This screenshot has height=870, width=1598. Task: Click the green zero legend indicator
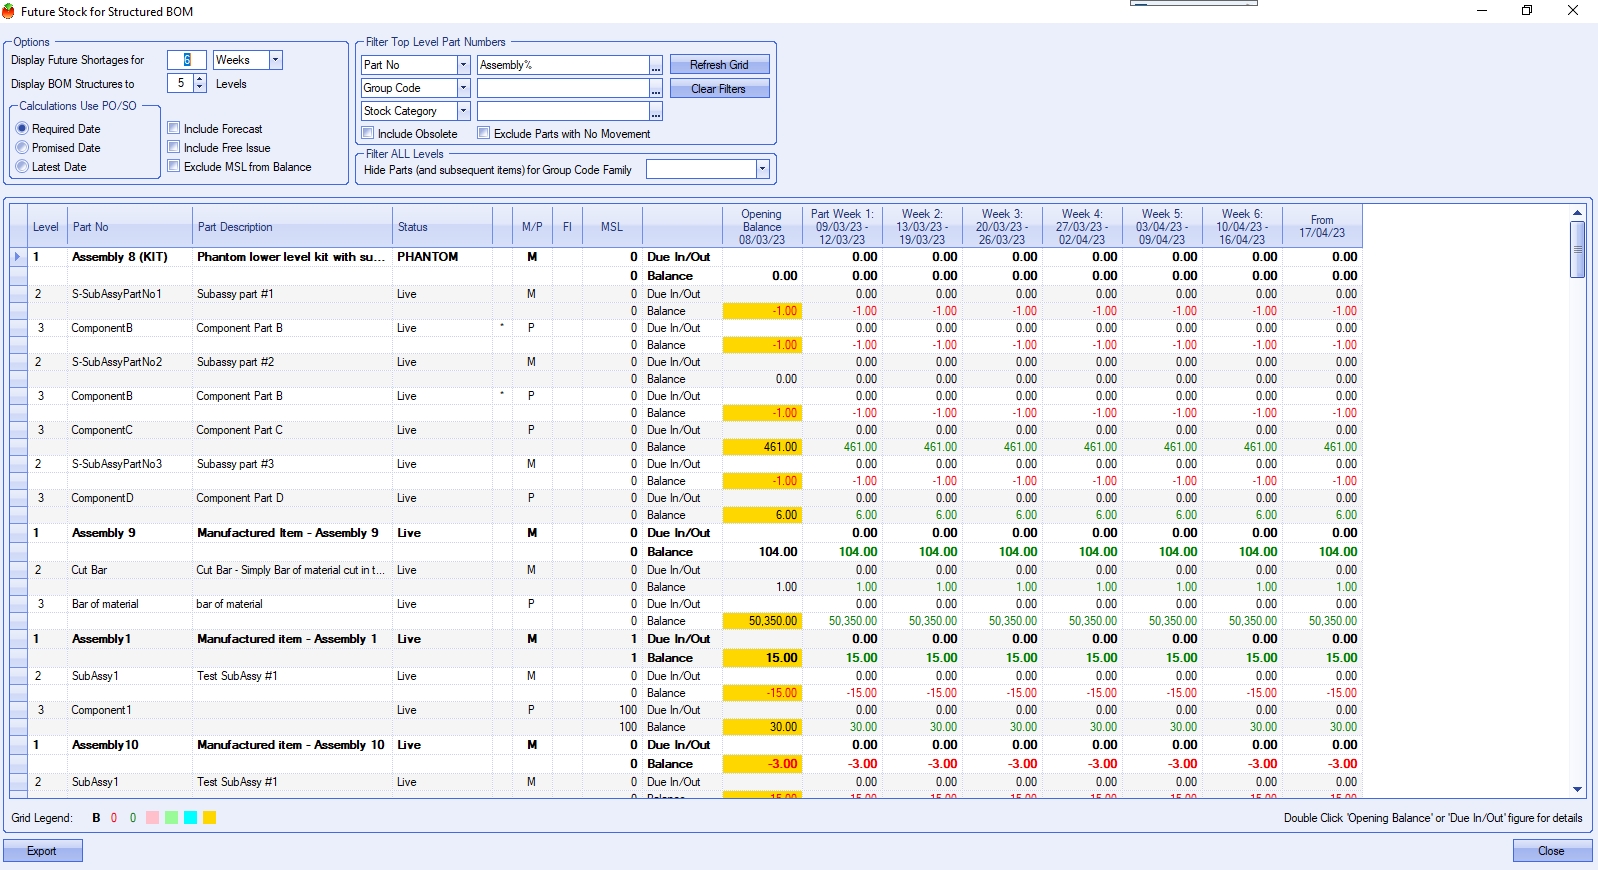133,818
